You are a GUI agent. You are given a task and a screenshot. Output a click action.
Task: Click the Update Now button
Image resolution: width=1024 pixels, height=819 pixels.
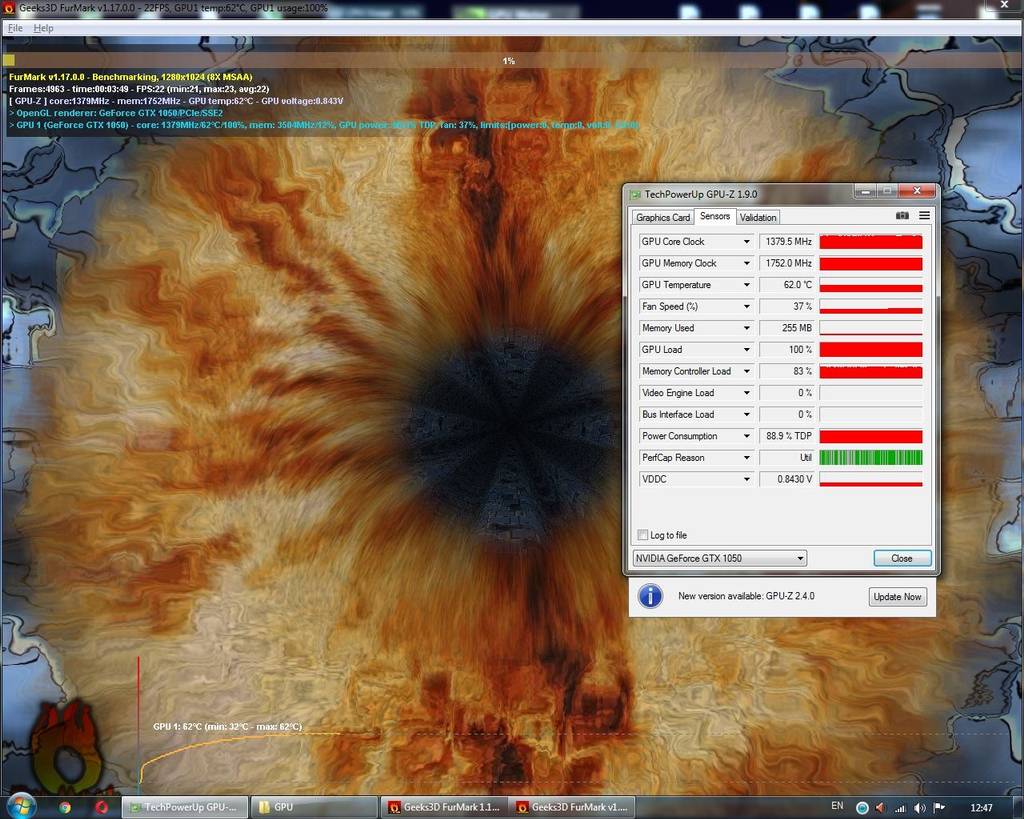click(897, 597)
